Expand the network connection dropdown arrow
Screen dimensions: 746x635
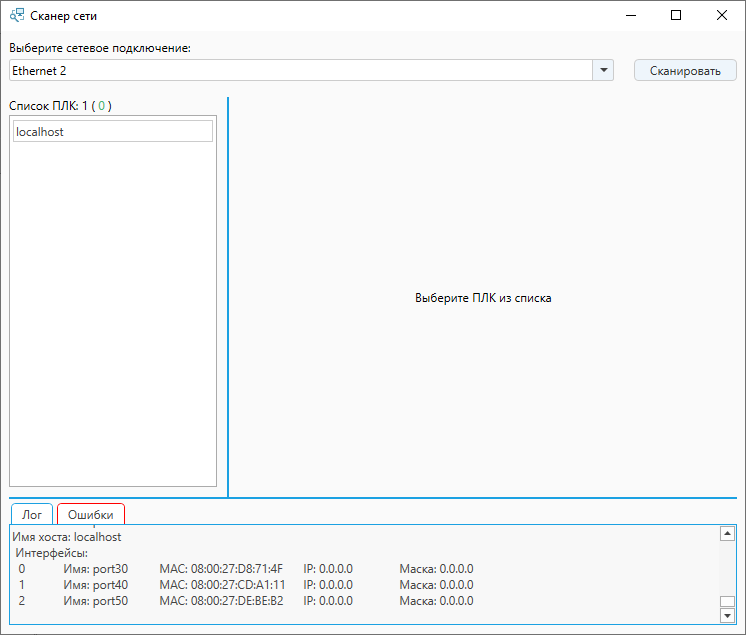(603, 71)
